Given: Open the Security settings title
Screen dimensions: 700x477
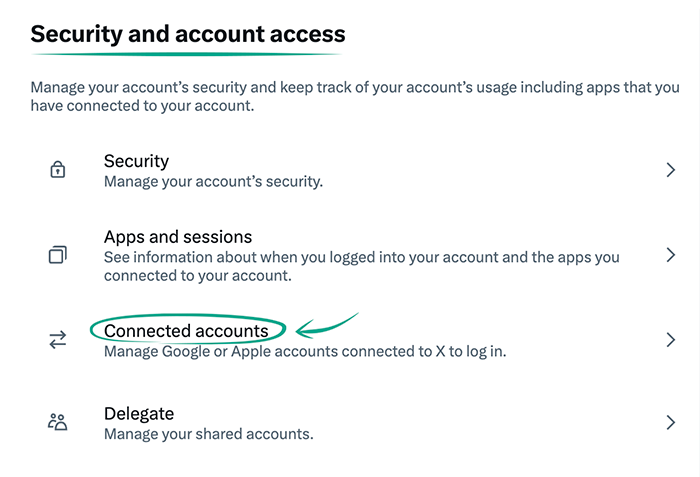Looking at the screenshot, I should (136, 161).
